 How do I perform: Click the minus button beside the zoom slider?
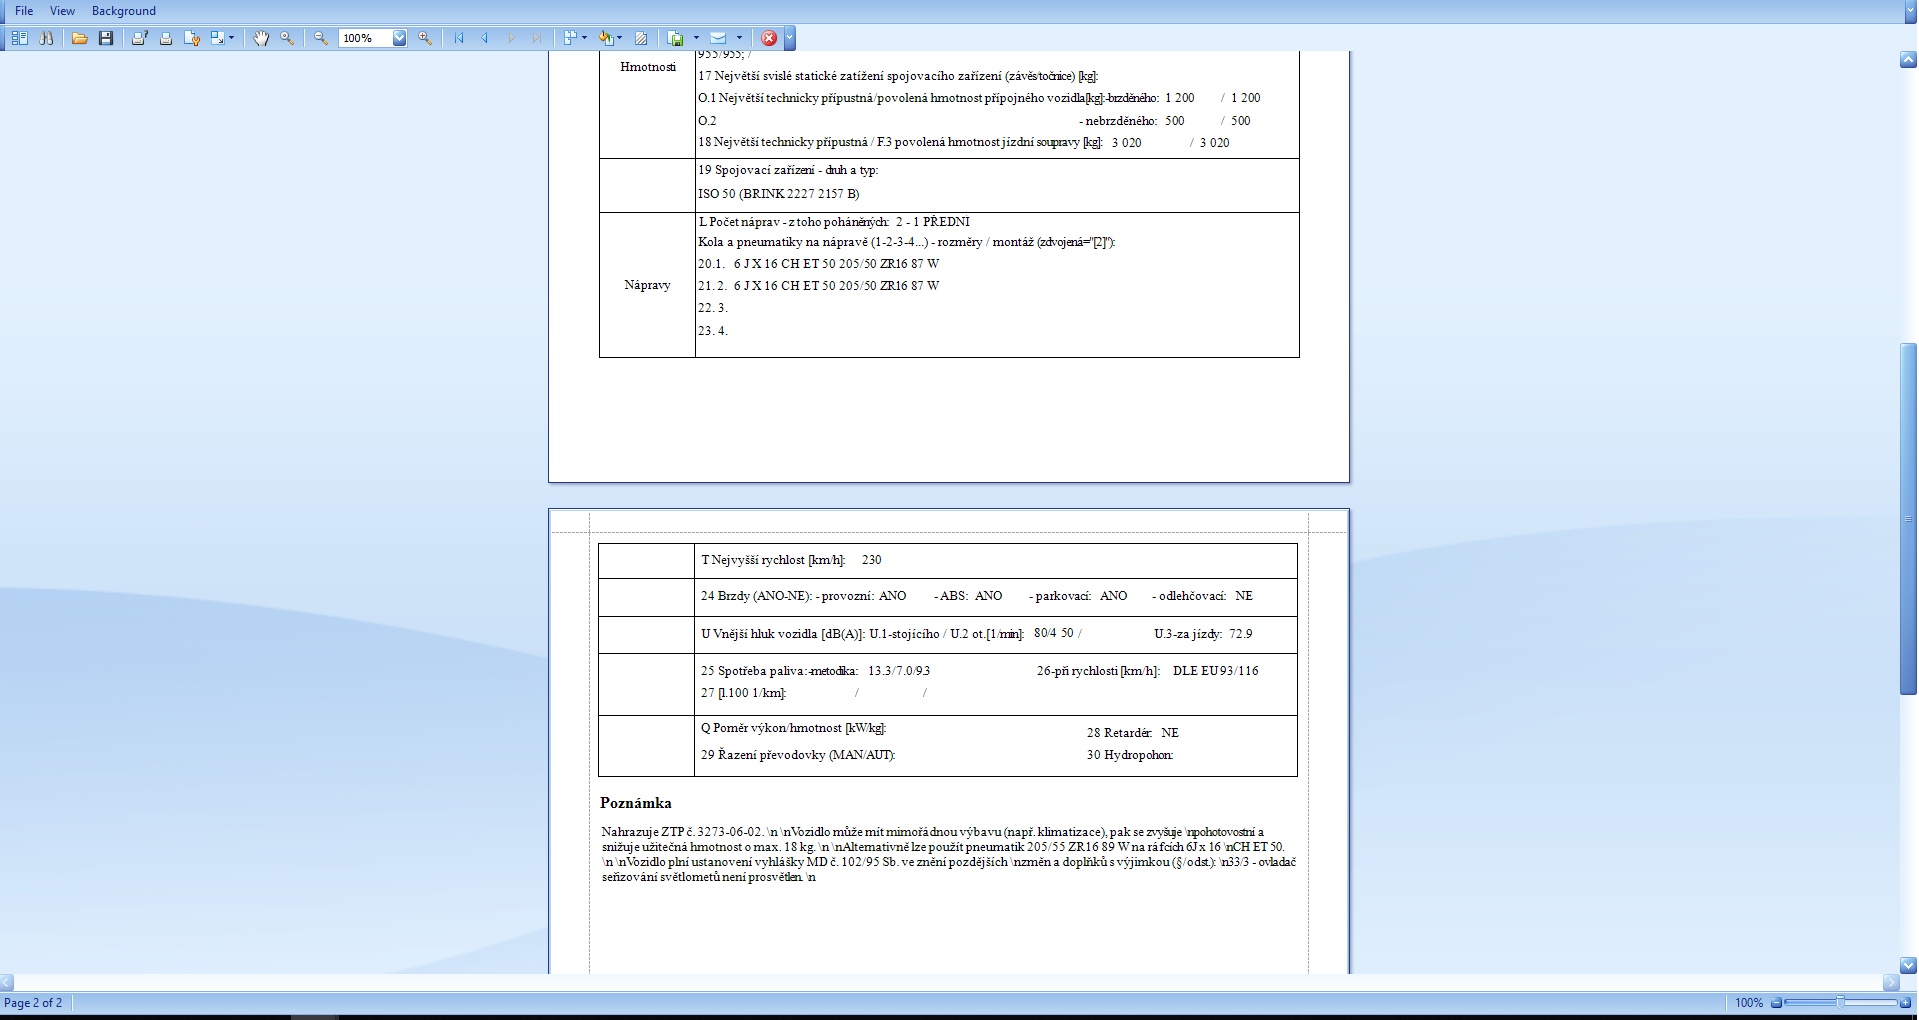point(1777,1002)
